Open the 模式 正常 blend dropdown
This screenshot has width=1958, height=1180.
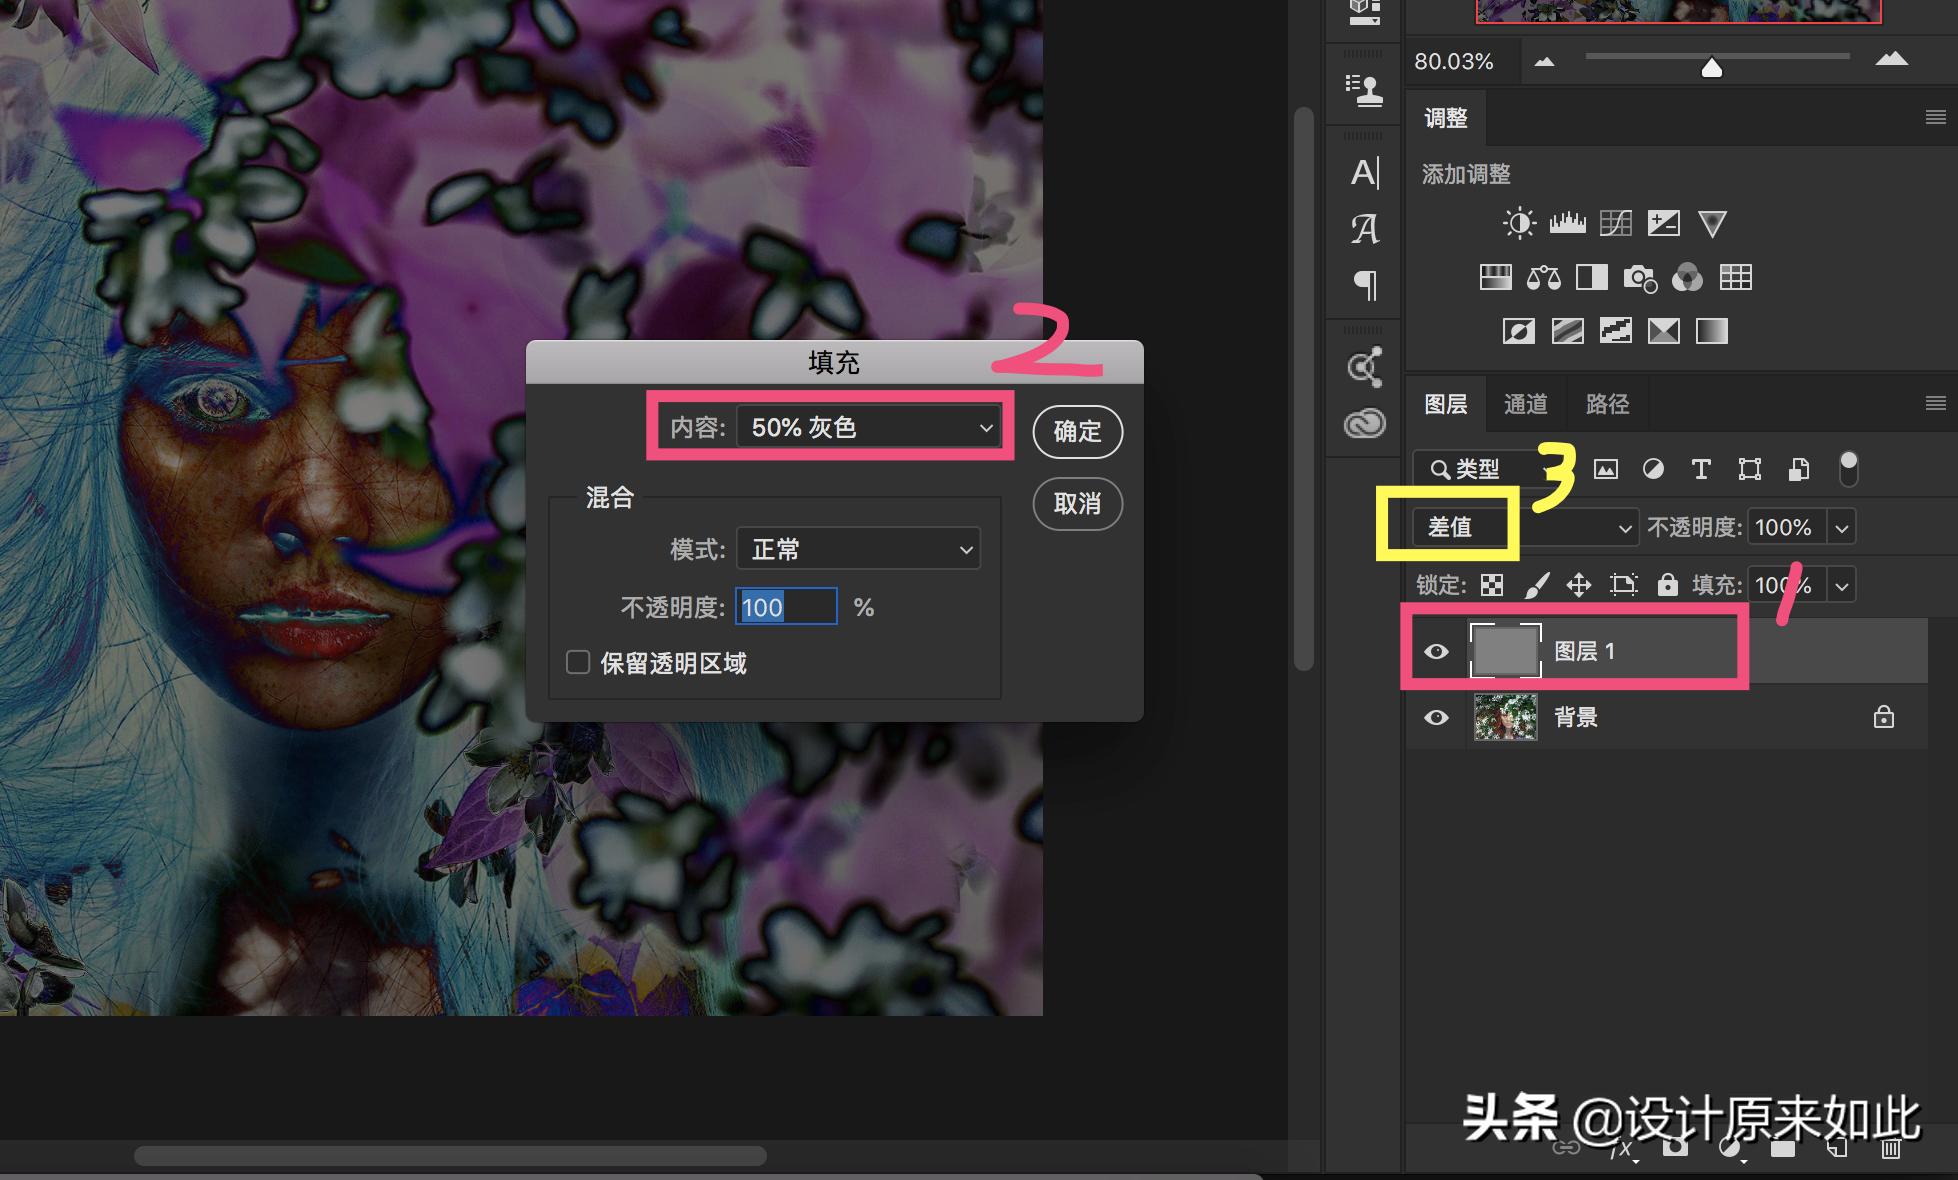(x=857, y=548)
